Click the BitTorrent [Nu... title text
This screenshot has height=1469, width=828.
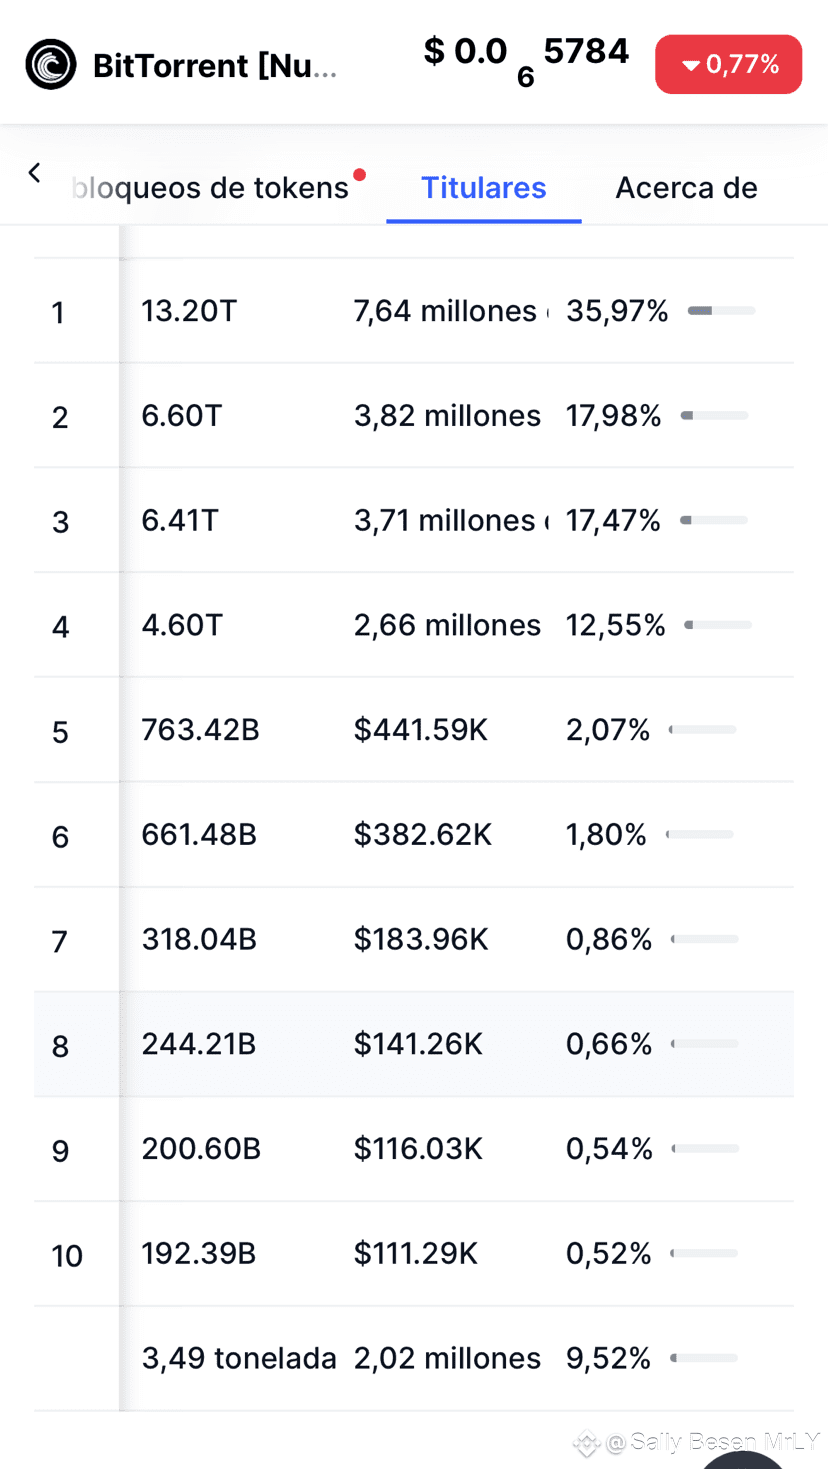[215, 66]
